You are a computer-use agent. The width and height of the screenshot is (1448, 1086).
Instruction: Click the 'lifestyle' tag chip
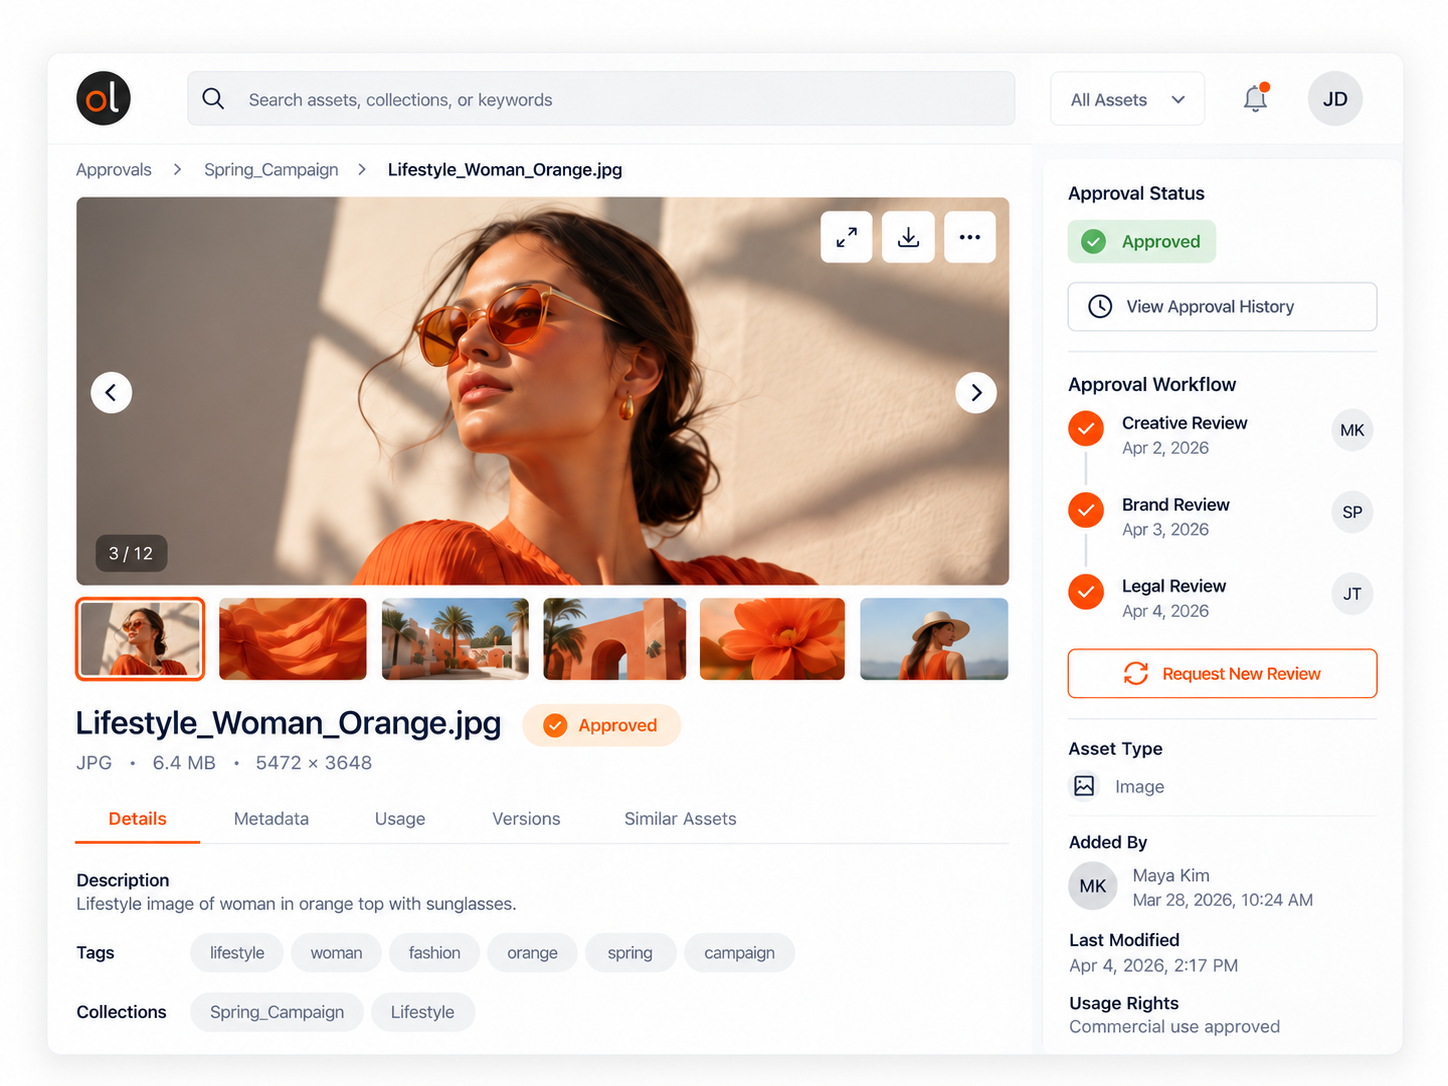237,953
